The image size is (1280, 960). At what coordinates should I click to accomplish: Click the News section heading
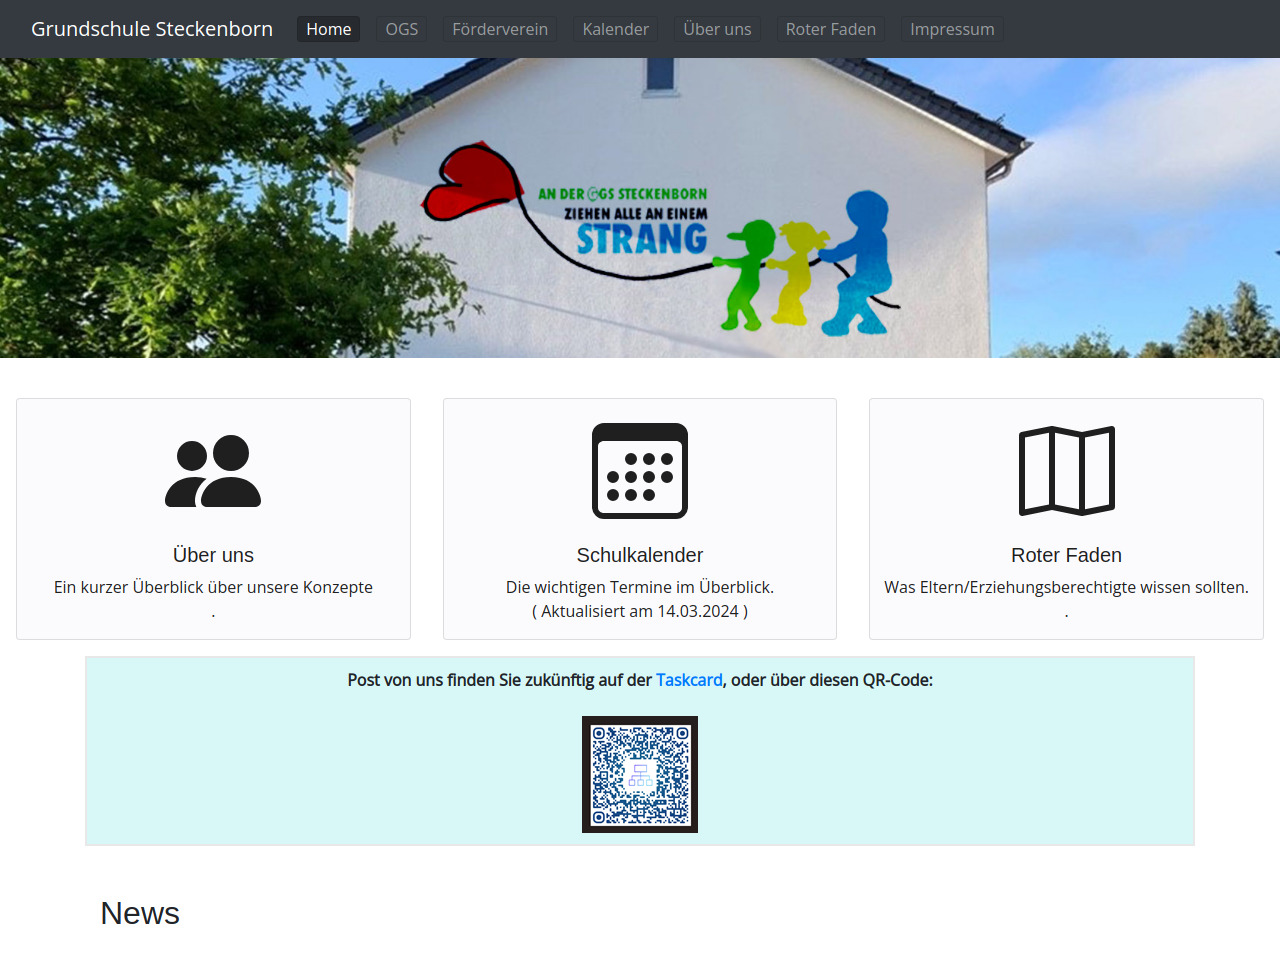140,913
